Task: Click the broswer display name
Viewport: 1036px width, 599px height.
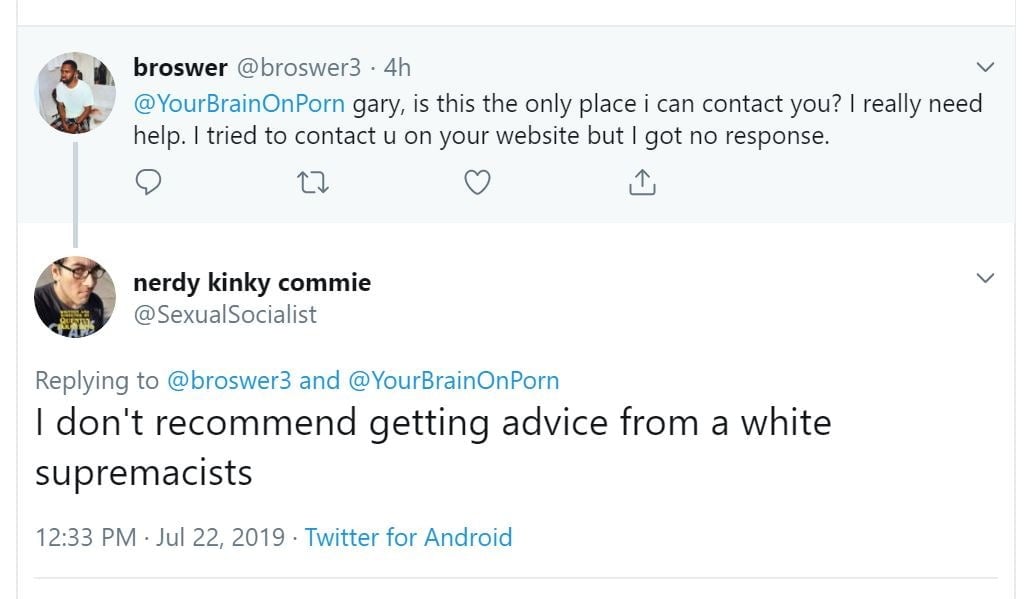Action: (180, 68)
